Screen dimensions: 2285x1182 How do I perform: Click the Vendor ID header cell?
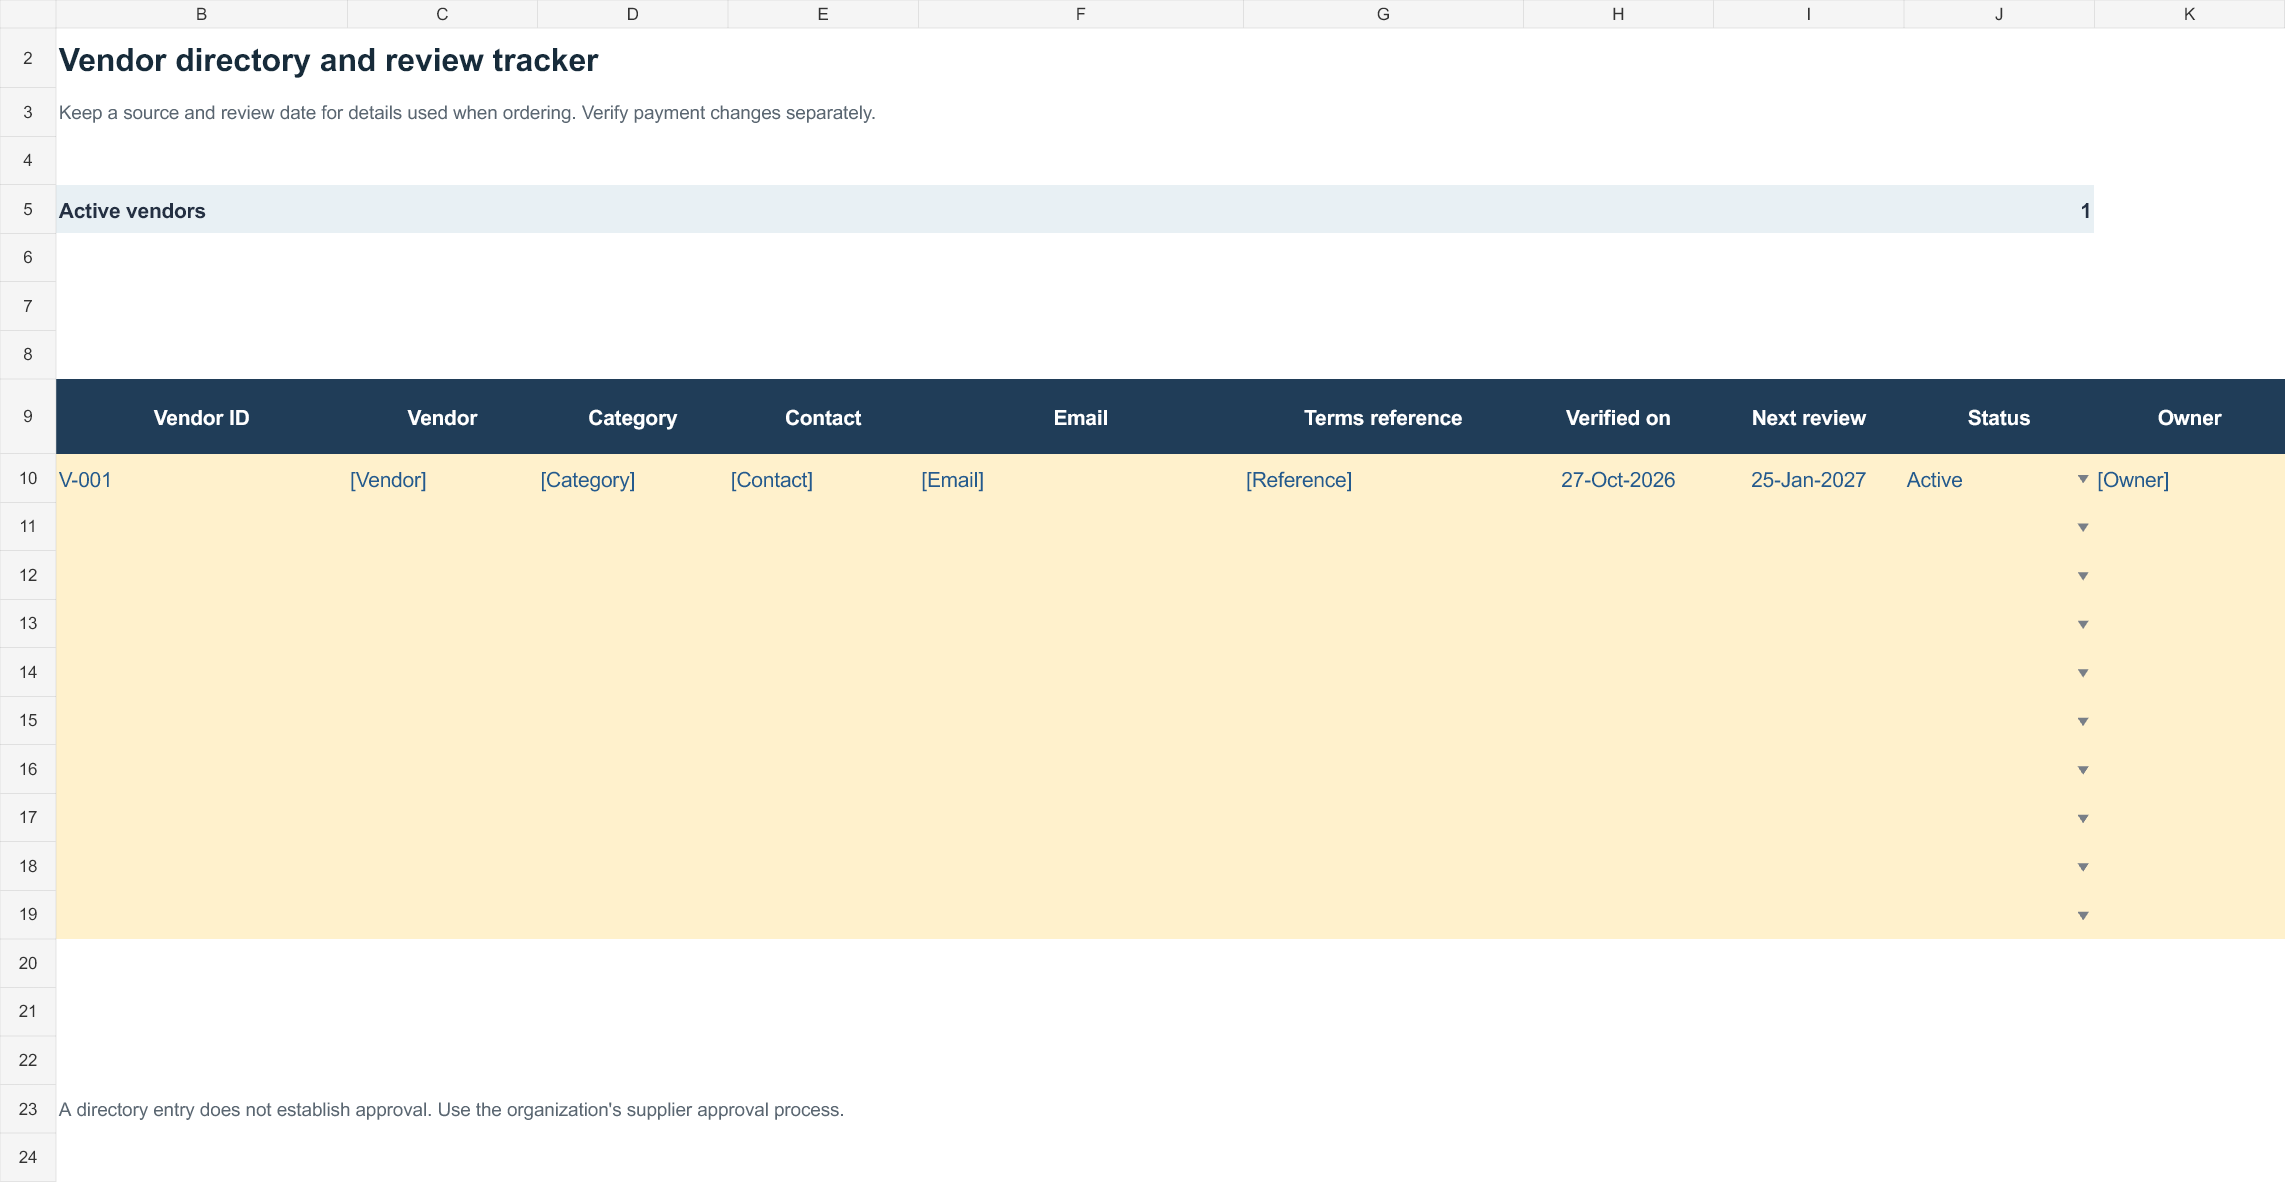coord(202,417)
